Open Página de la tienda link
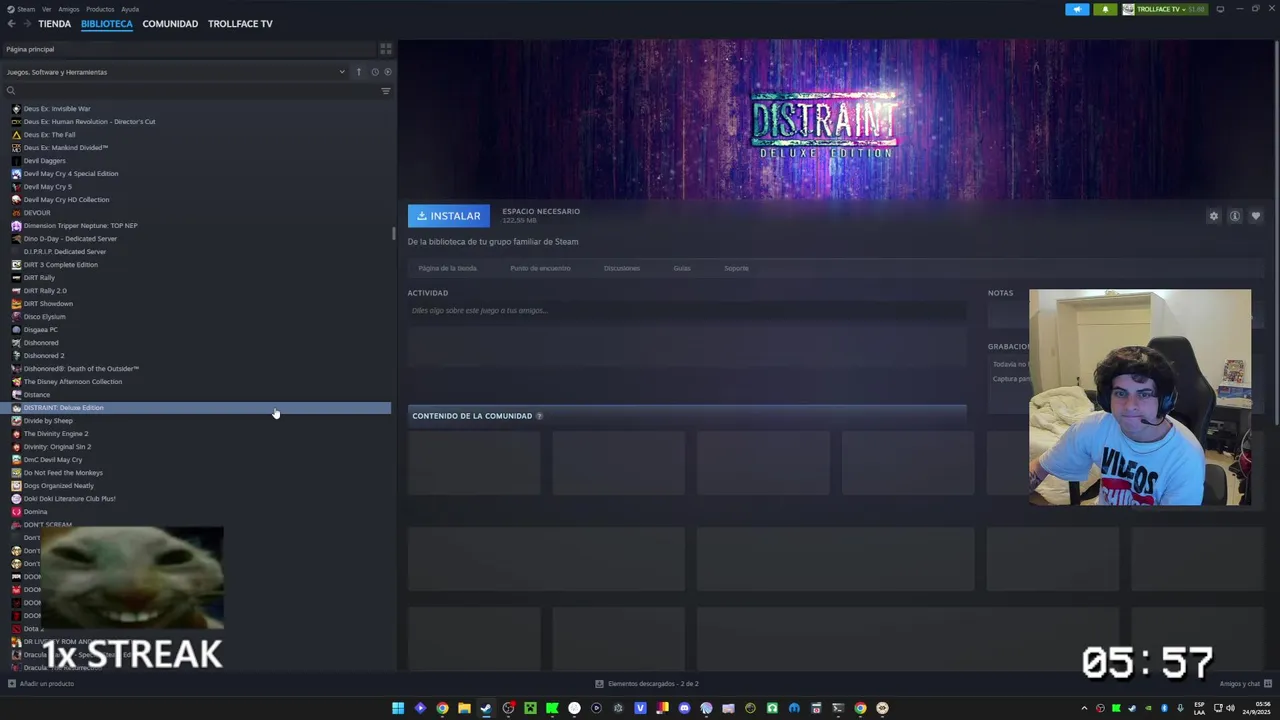The width and height of the screenshot is (1280, 720). [447, 268]
